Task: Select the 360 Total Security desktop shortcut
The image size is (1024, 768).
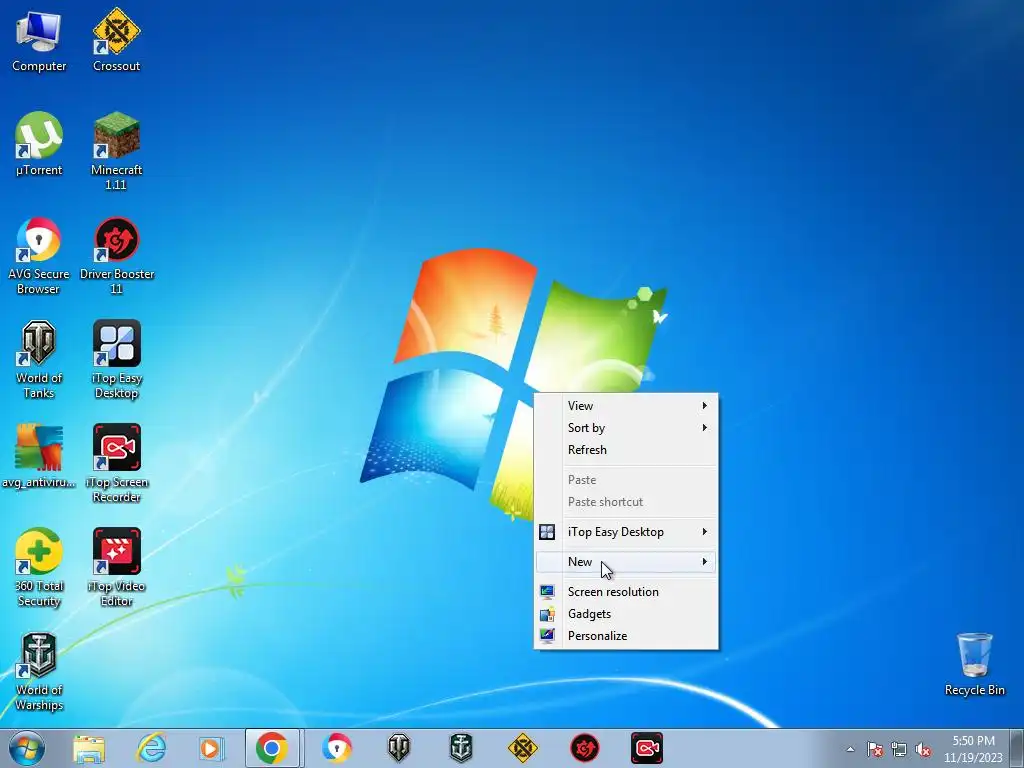Action: point(39,568)
